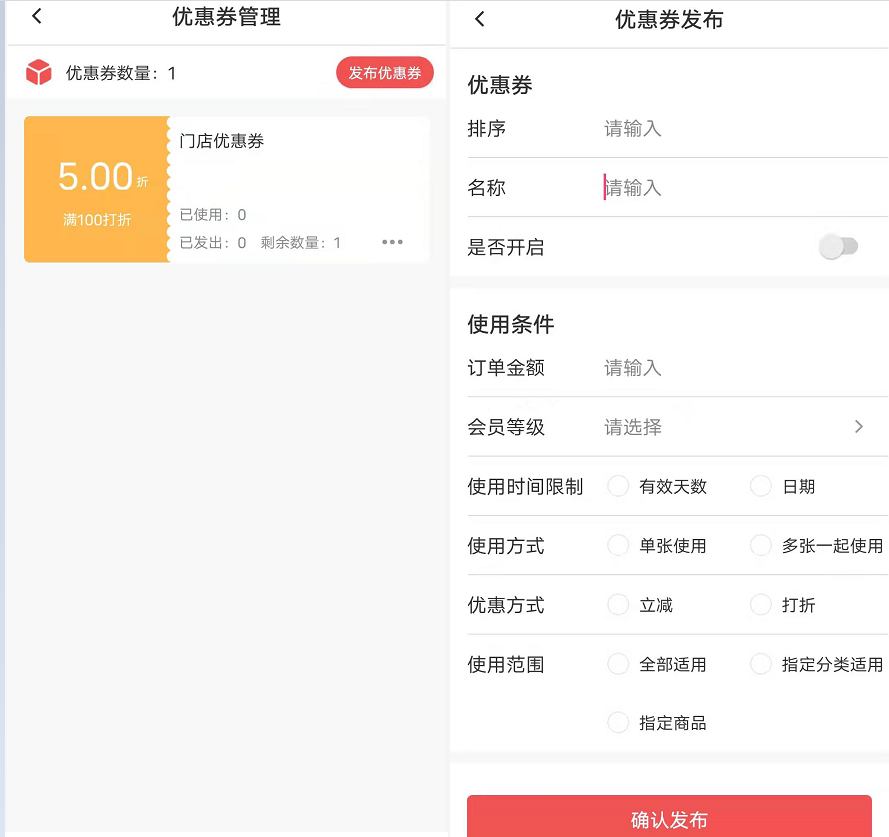The image size is (889, 837).
Task: Open the three-dot menu on 门店优惠券 card
Action: click(x=392, y=242)
